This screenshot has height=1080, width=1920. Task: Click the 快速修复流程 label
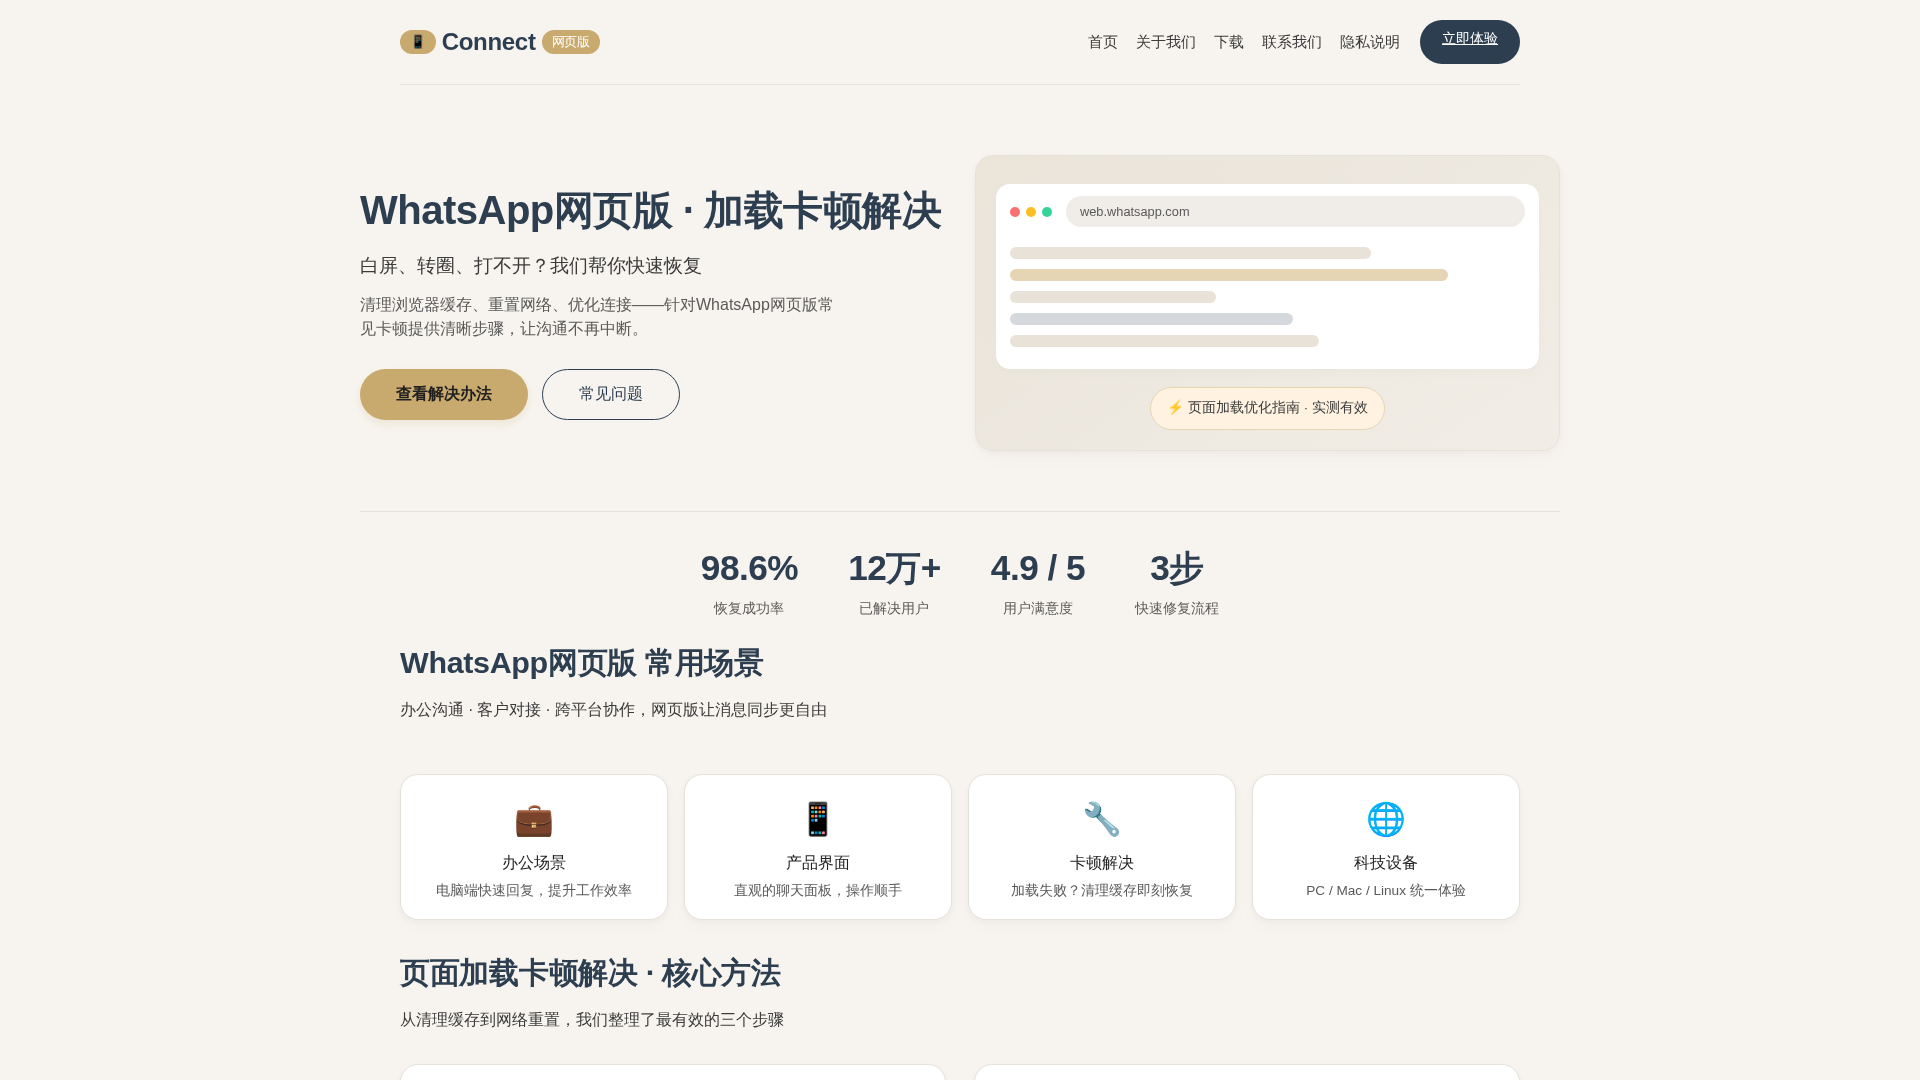click(1177, 608)
